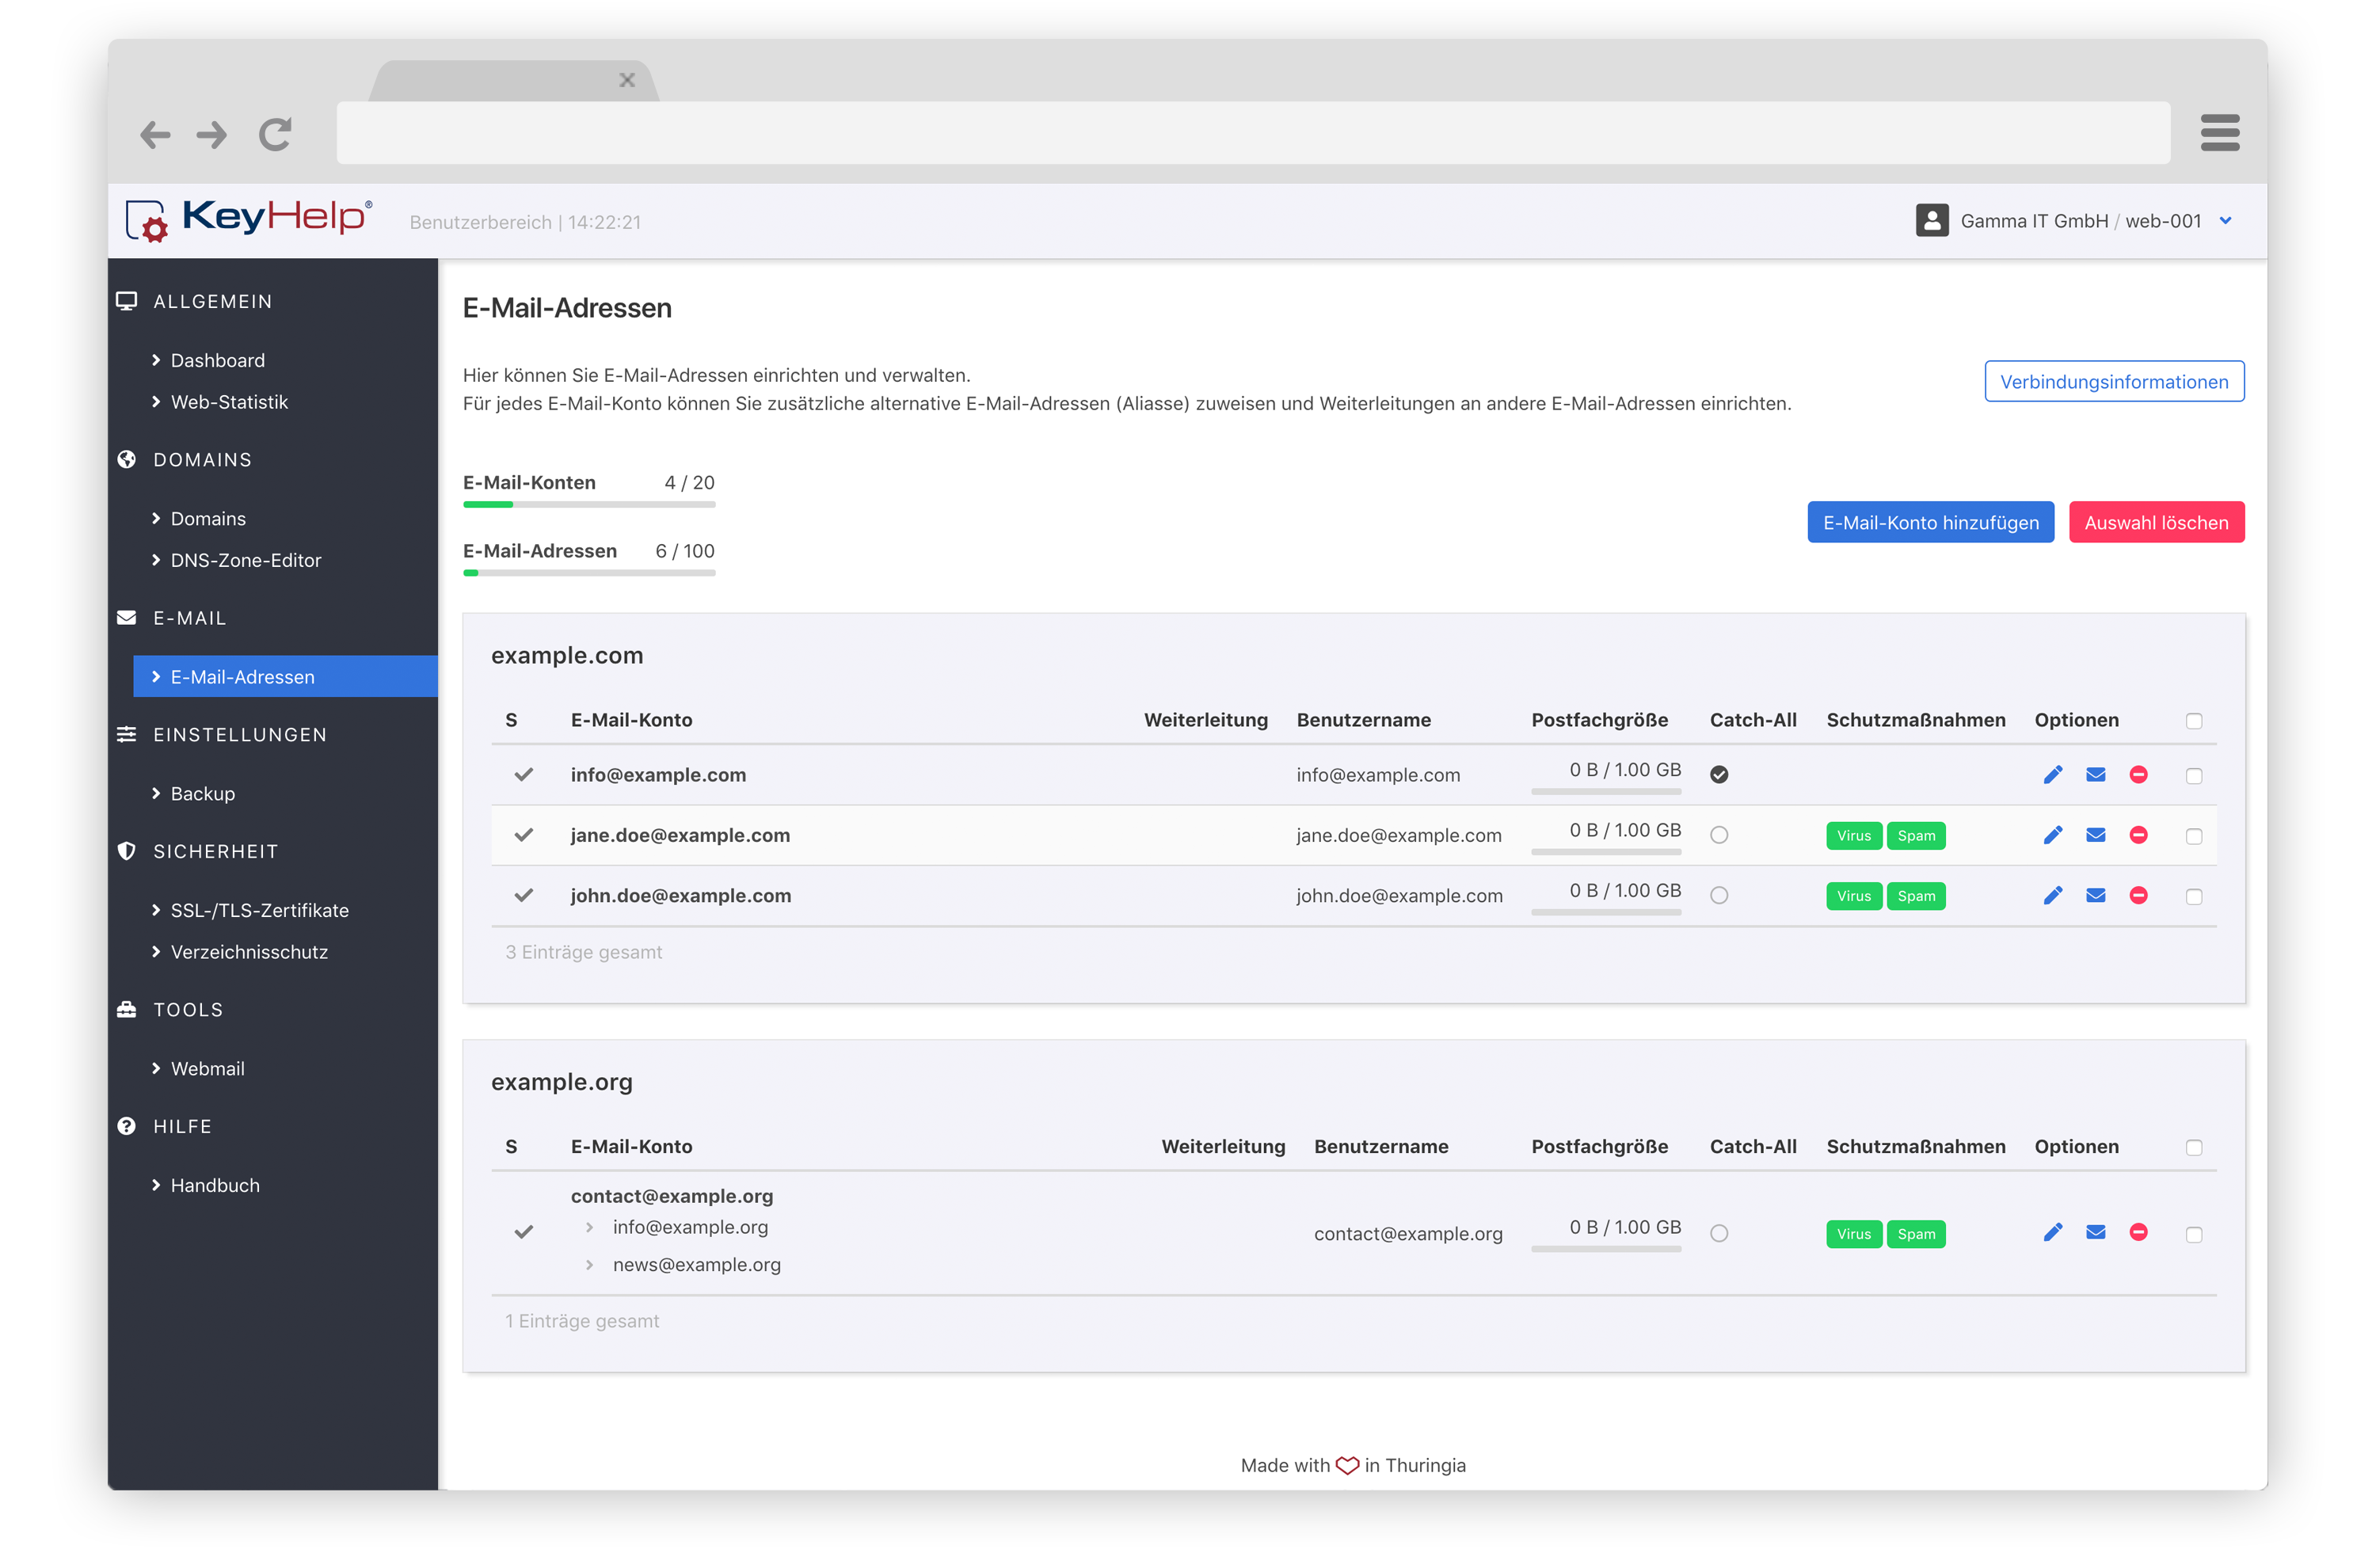
Task: Open the E-Mail section icon in sidebar
Action: click(x=126, y=617)
